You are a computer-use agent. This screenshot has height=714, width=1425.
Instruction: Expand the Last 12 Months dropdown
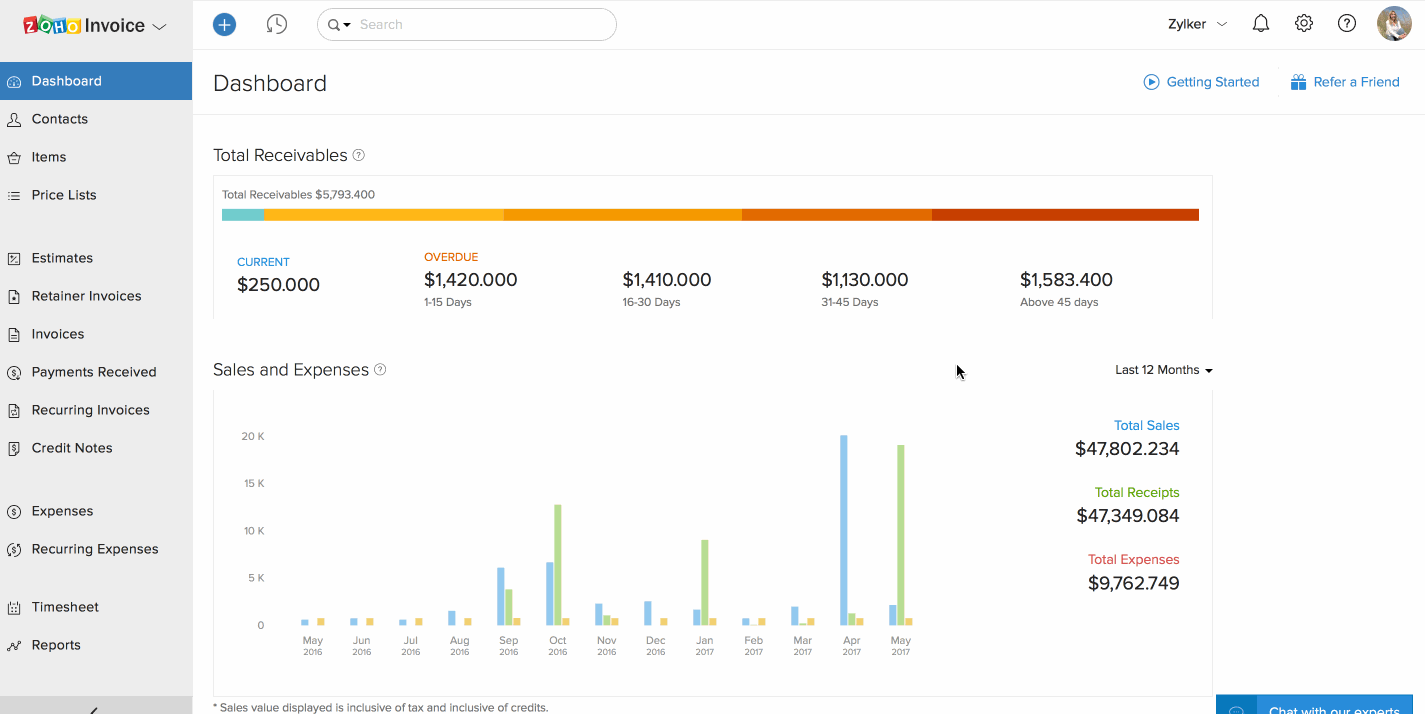tap(1163, 370)
